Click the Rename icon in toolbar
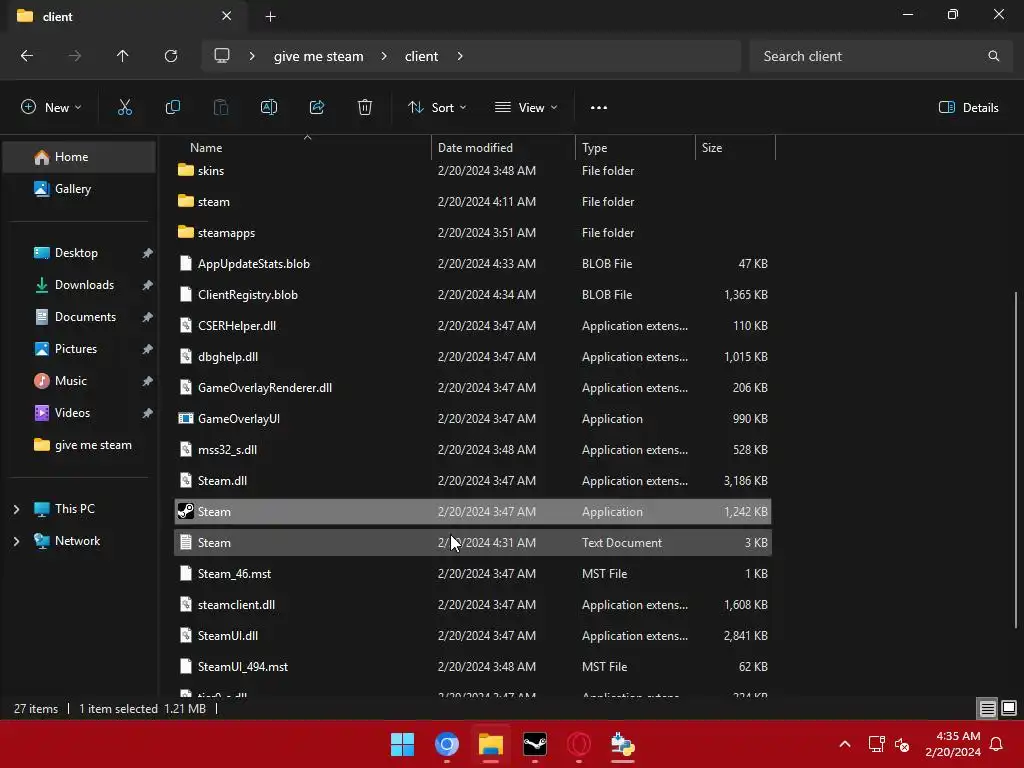Viewport: 1024px width, 768px height. tap(268, 108)
